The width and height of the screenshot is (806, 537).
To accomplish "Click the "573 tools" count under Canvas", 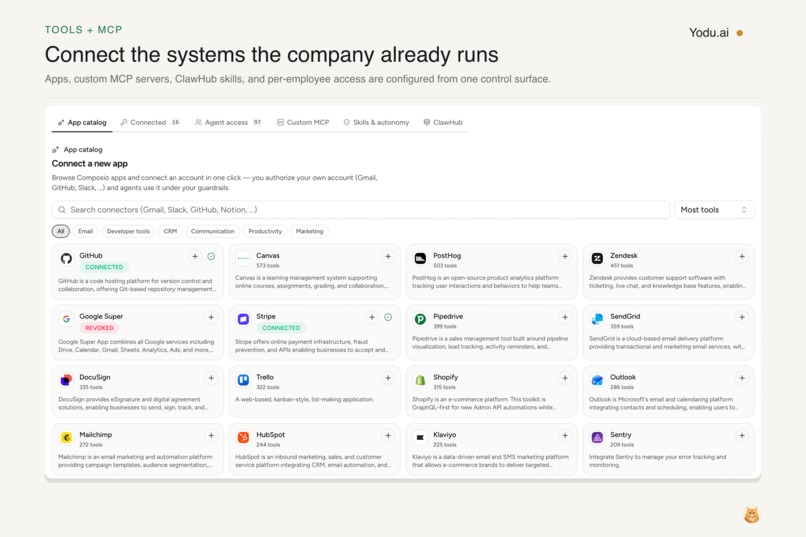I will [268, 266].
